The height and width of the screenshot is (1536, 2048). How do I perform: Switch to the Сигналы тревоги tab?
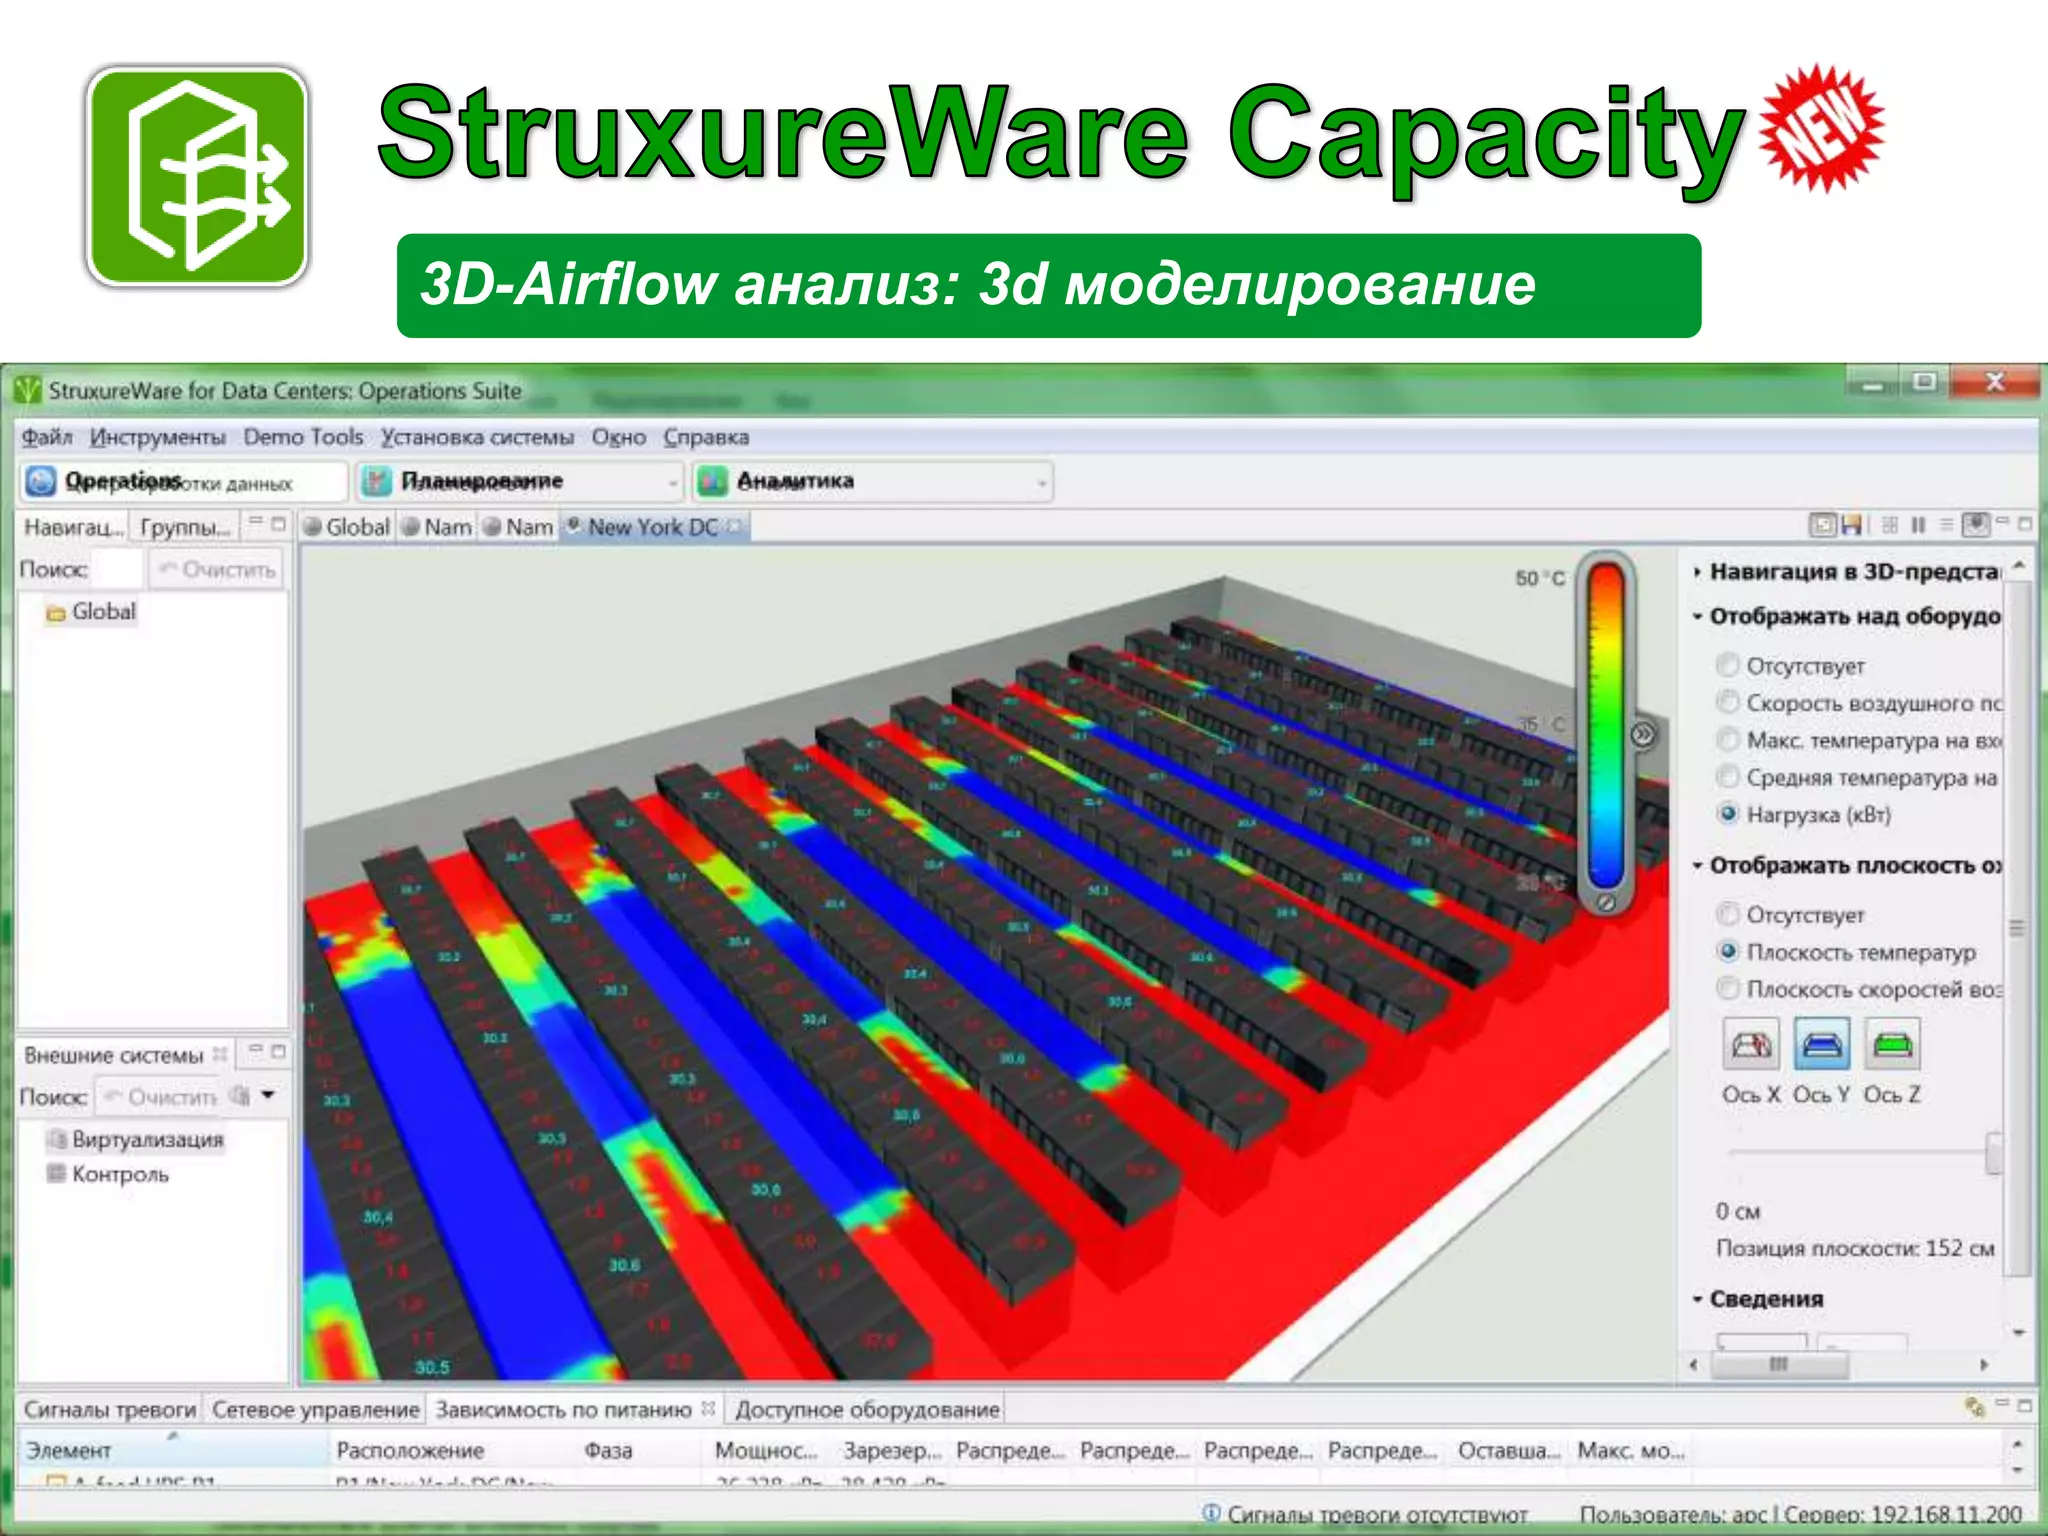point(110,1409)
